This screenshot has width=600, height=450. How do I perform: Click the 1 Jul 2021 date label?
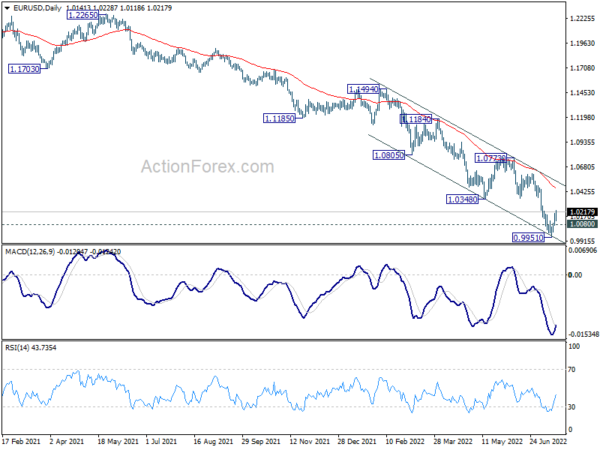click(x=162, y=442)
